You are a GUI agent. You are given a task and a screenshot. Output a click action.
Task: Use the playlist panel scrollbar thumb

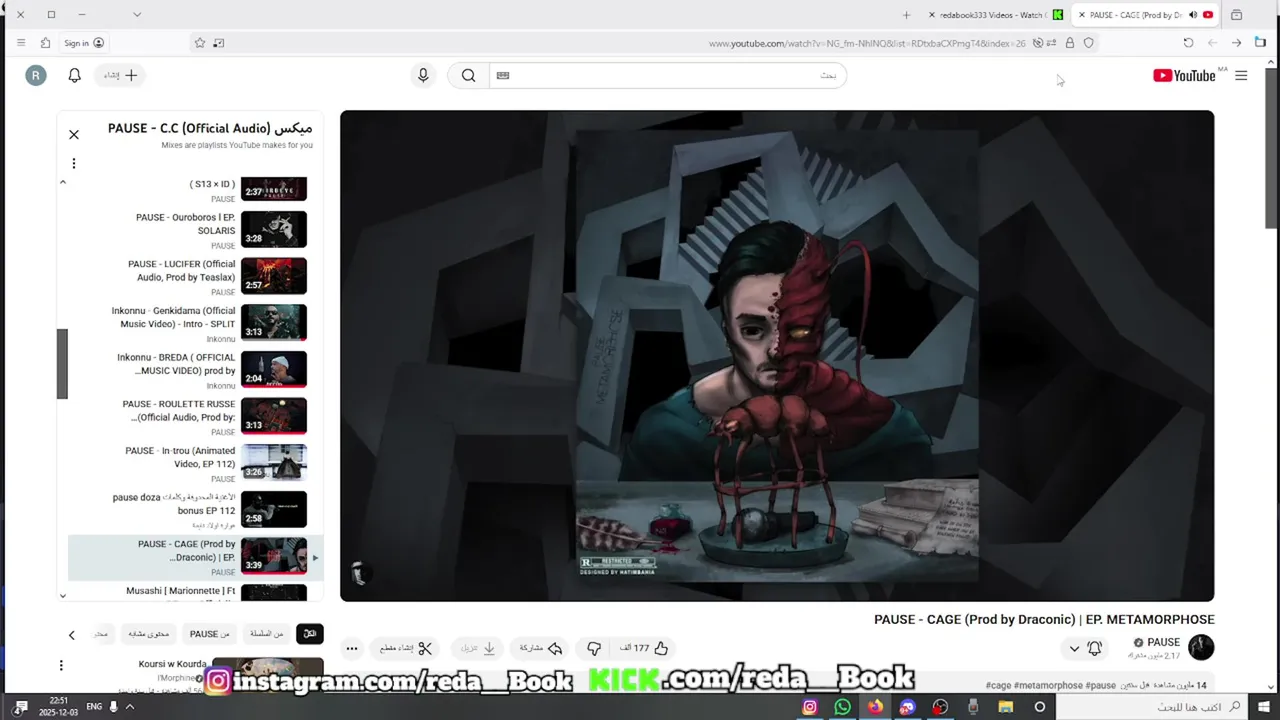(x=62, y=364)
